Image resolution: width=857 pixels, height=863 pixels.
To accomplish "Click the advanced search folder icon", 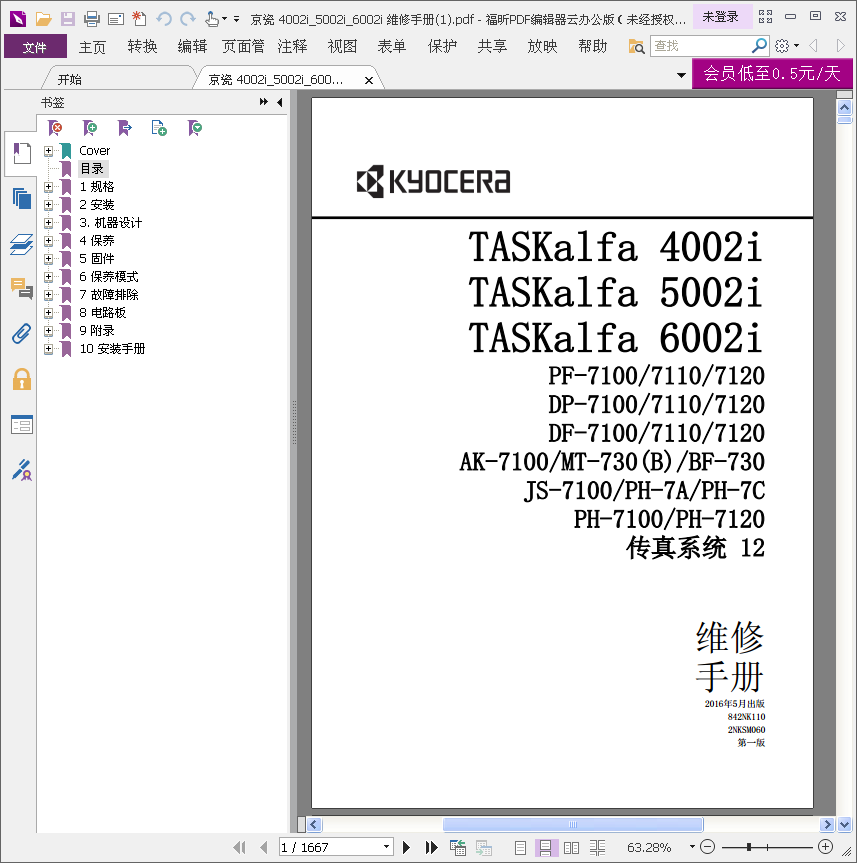I will [x=636, y=46].
